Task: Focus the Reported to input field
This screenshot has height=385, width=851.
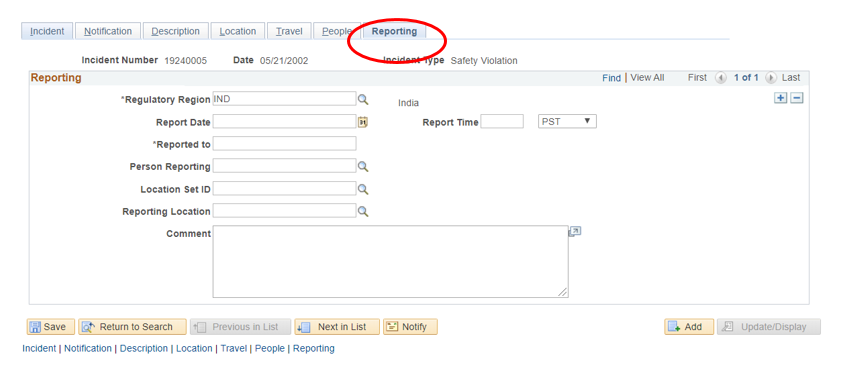Action: click(284, 143)
